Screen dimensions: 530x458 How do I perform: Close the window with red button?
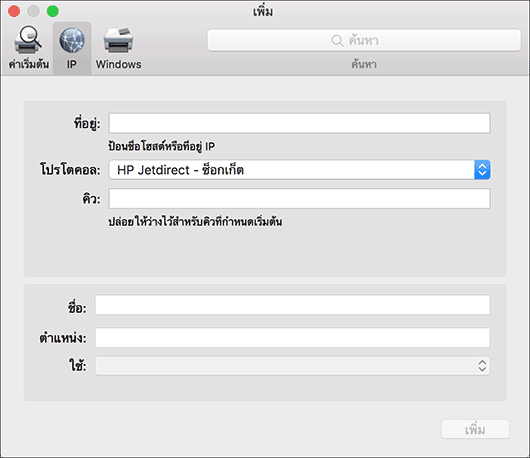(14, 11)
